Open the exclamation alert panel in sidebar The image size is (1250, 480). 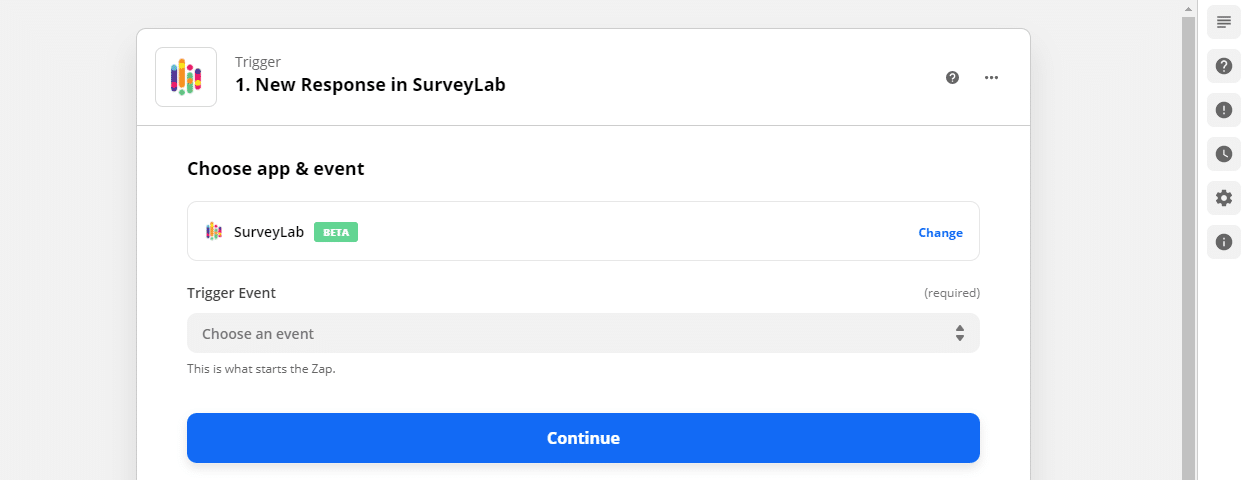coord(1223,110)
